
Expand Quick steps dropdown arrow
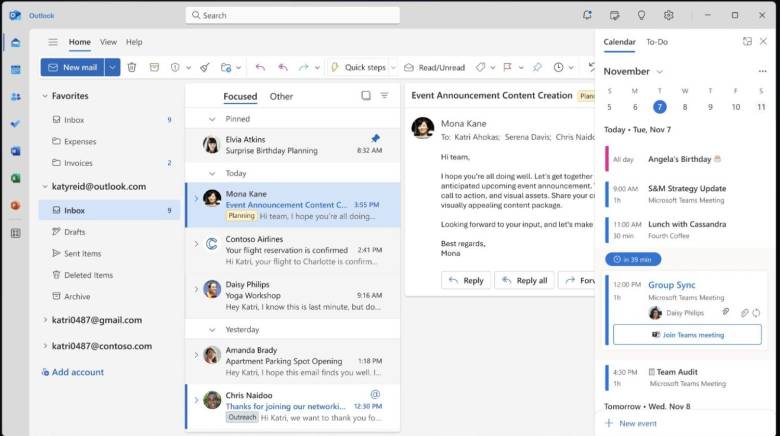pyautogui.click(x=393, y=67)
